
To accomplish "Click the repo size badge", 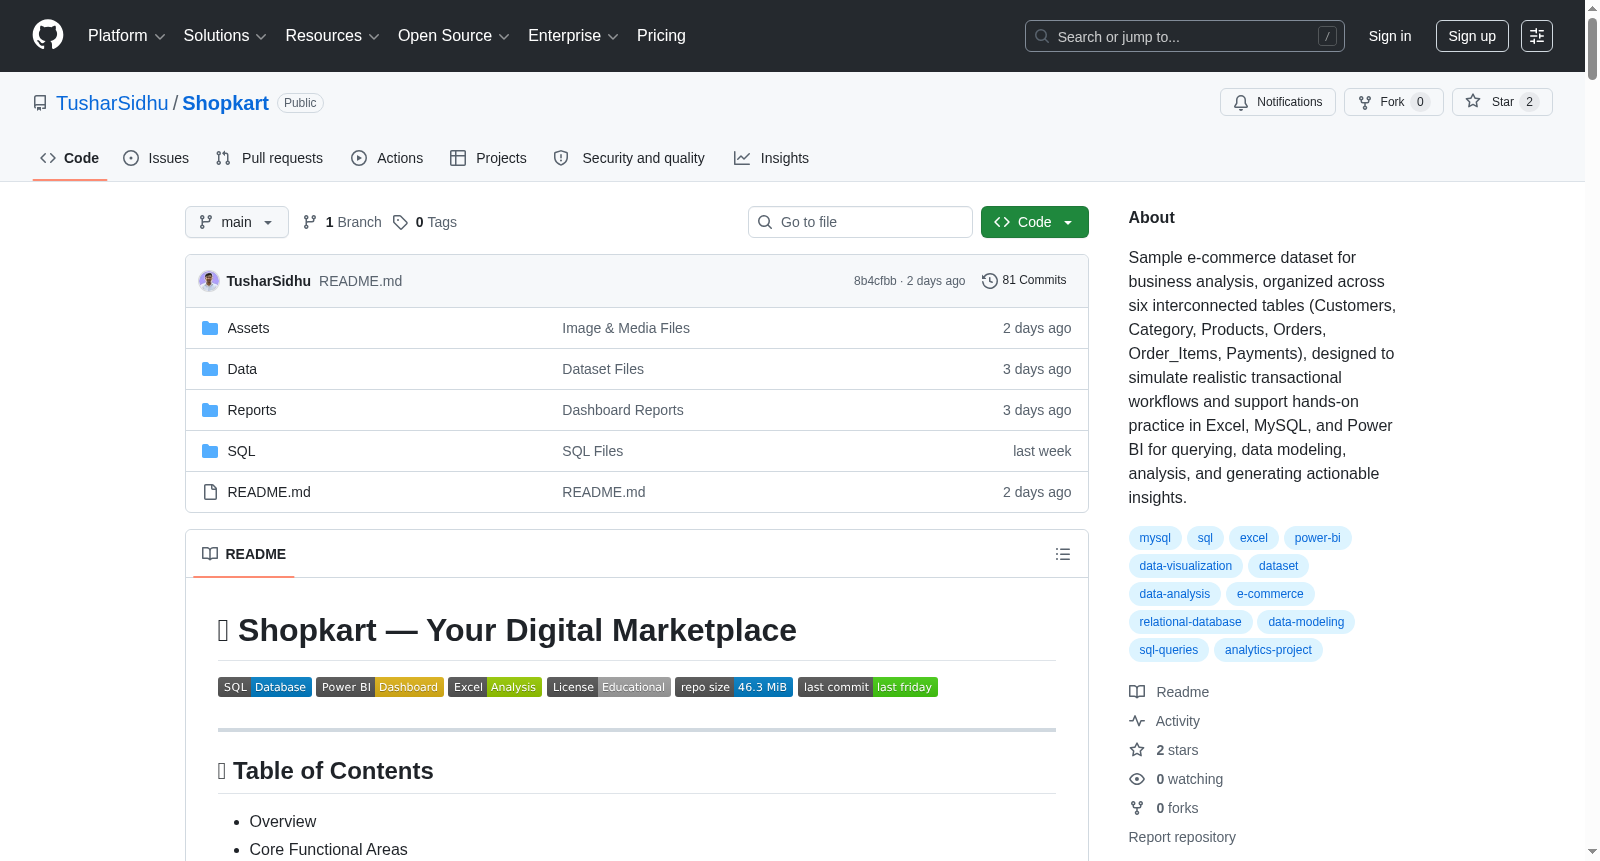I will pyautogui.click(x=734, y=687).
